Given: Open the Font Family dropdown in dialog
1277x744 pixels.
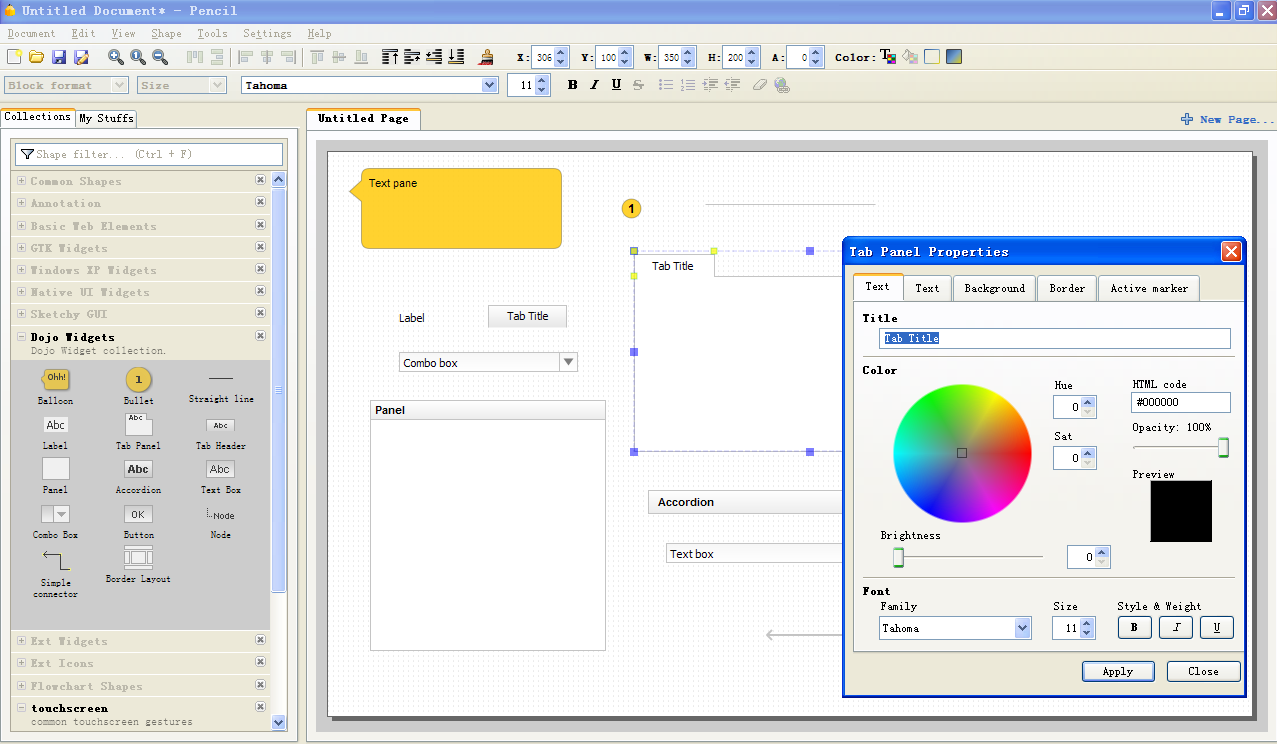Looking at the screenshot, I should 1022,628.
